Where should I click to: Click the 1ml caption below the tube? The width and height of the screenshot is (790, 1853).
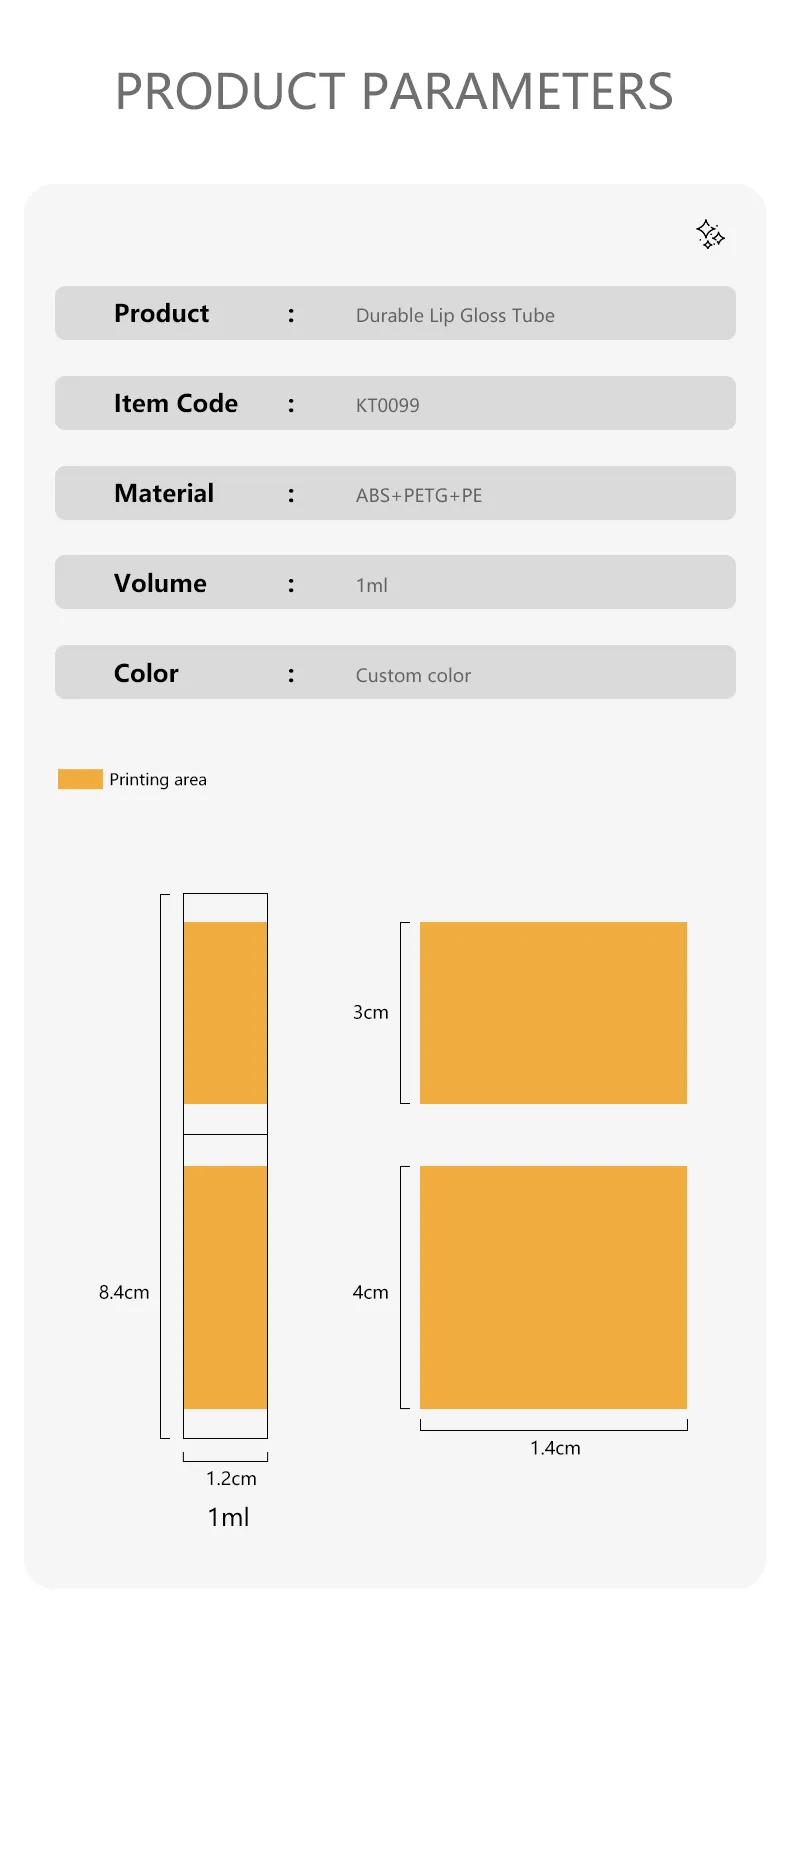(x=228, y=1517)
